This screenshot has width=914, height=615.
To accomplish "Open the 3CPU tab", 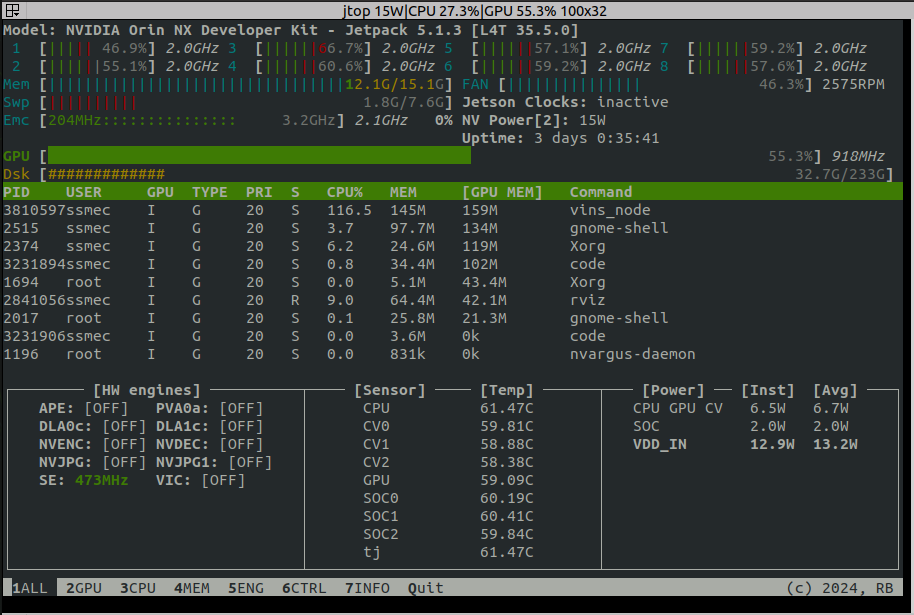I will coord(138,588).
